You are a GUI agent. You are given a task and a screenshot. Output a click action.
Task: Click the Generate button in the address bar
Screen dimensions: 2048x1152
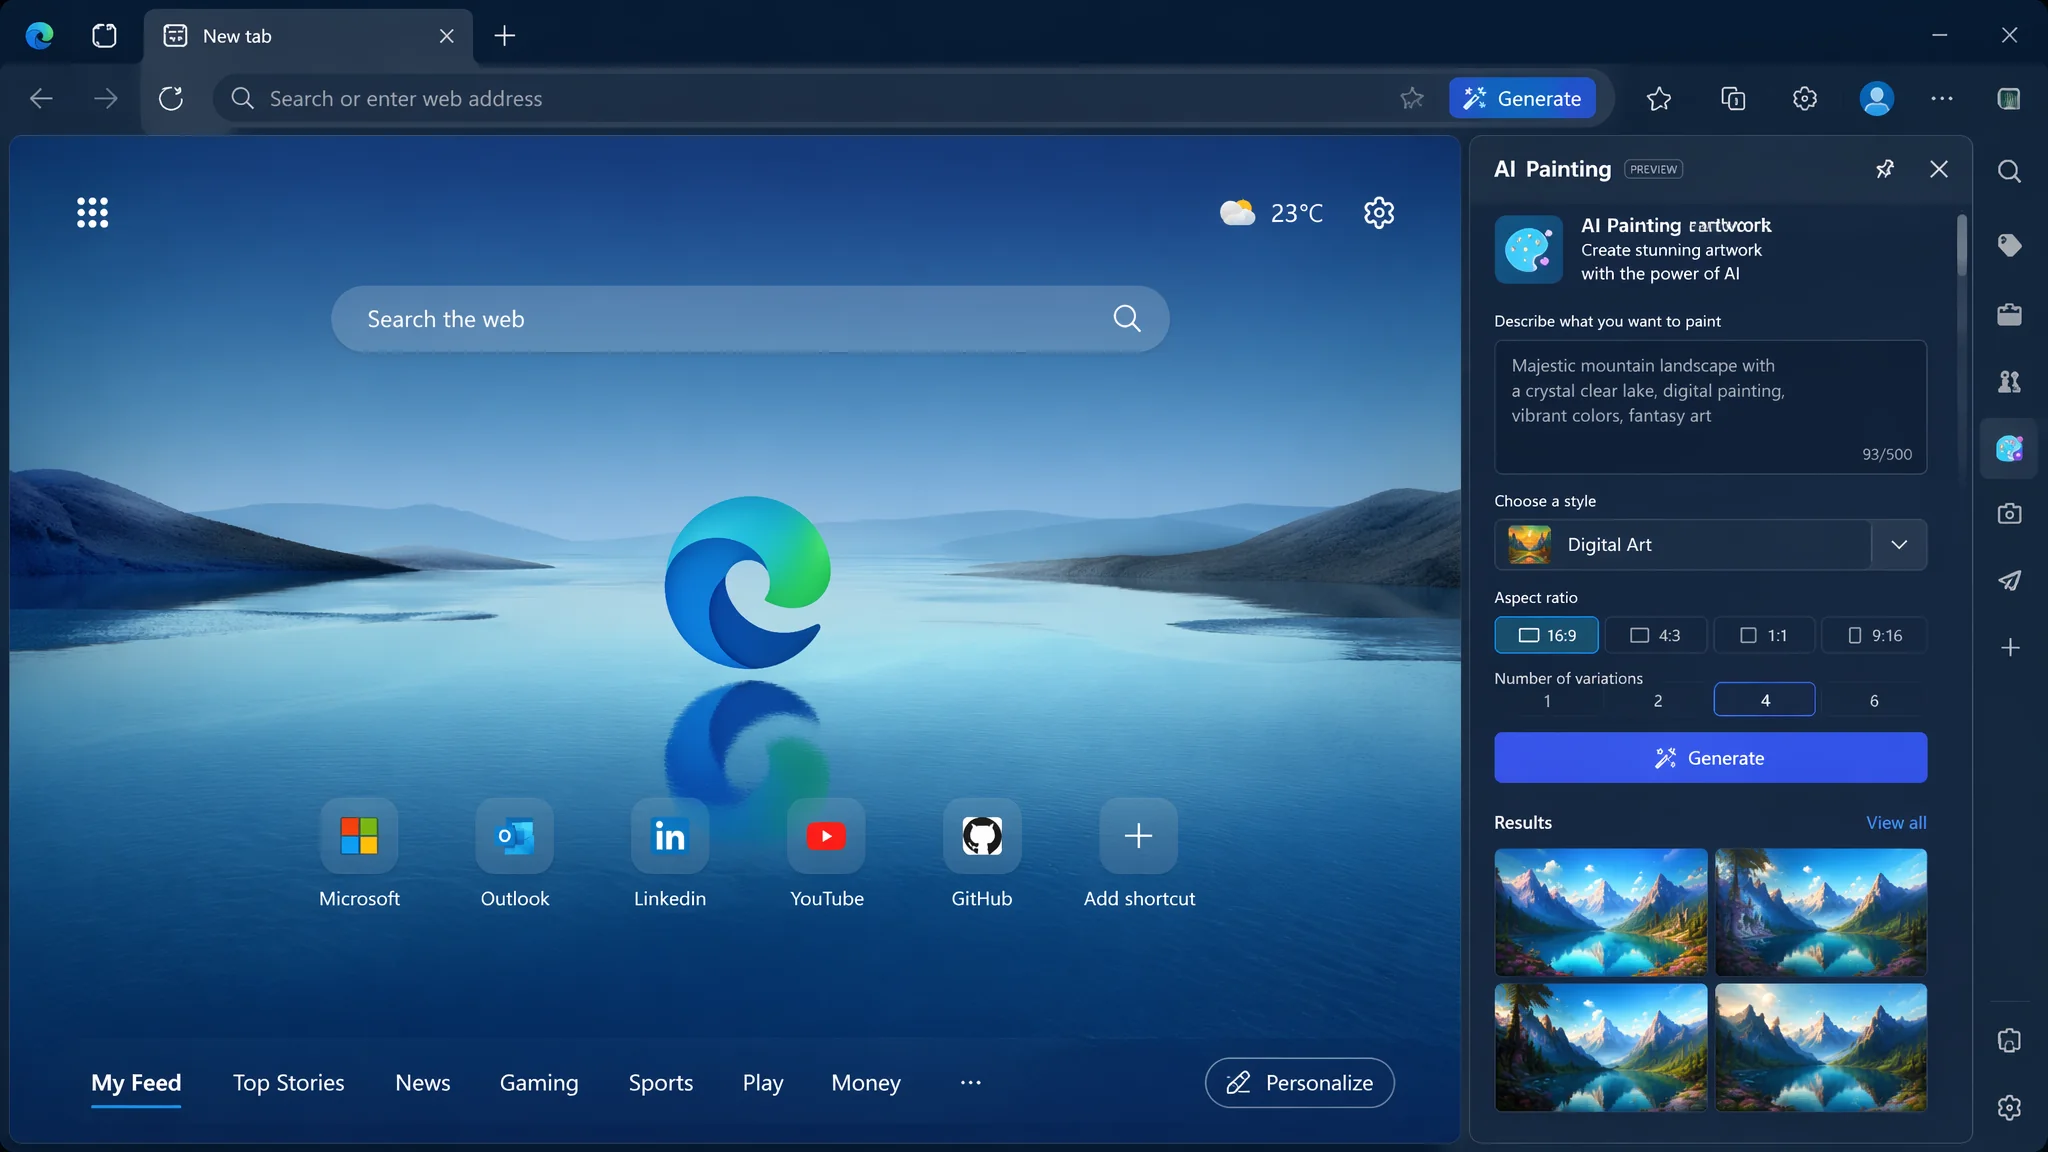pos(1522,98)
